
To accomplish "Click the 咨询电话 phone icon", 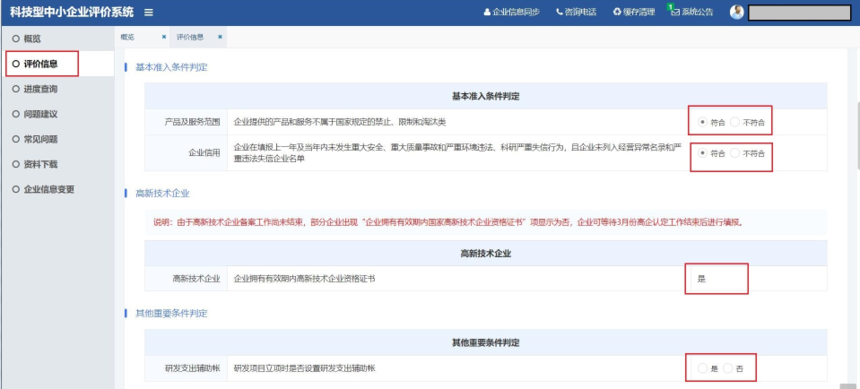I will (559, 12).
